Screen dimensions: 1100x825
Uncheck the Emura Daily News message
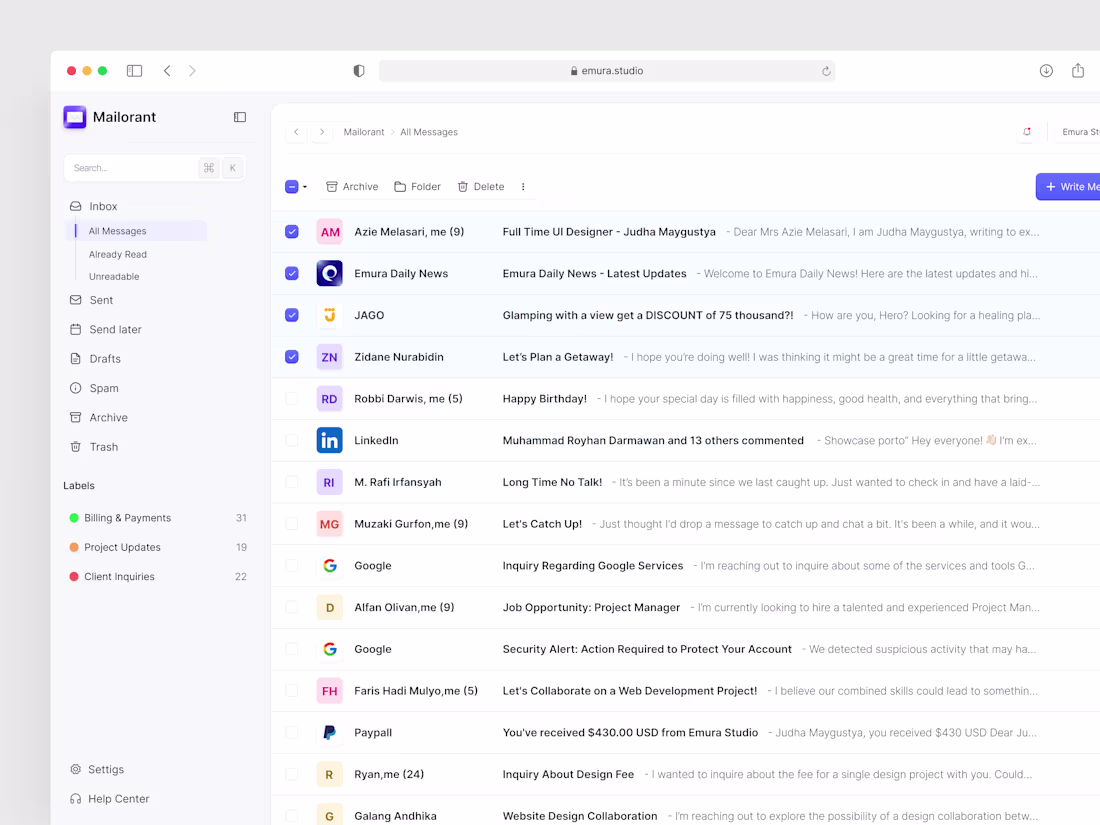point(291,273)
